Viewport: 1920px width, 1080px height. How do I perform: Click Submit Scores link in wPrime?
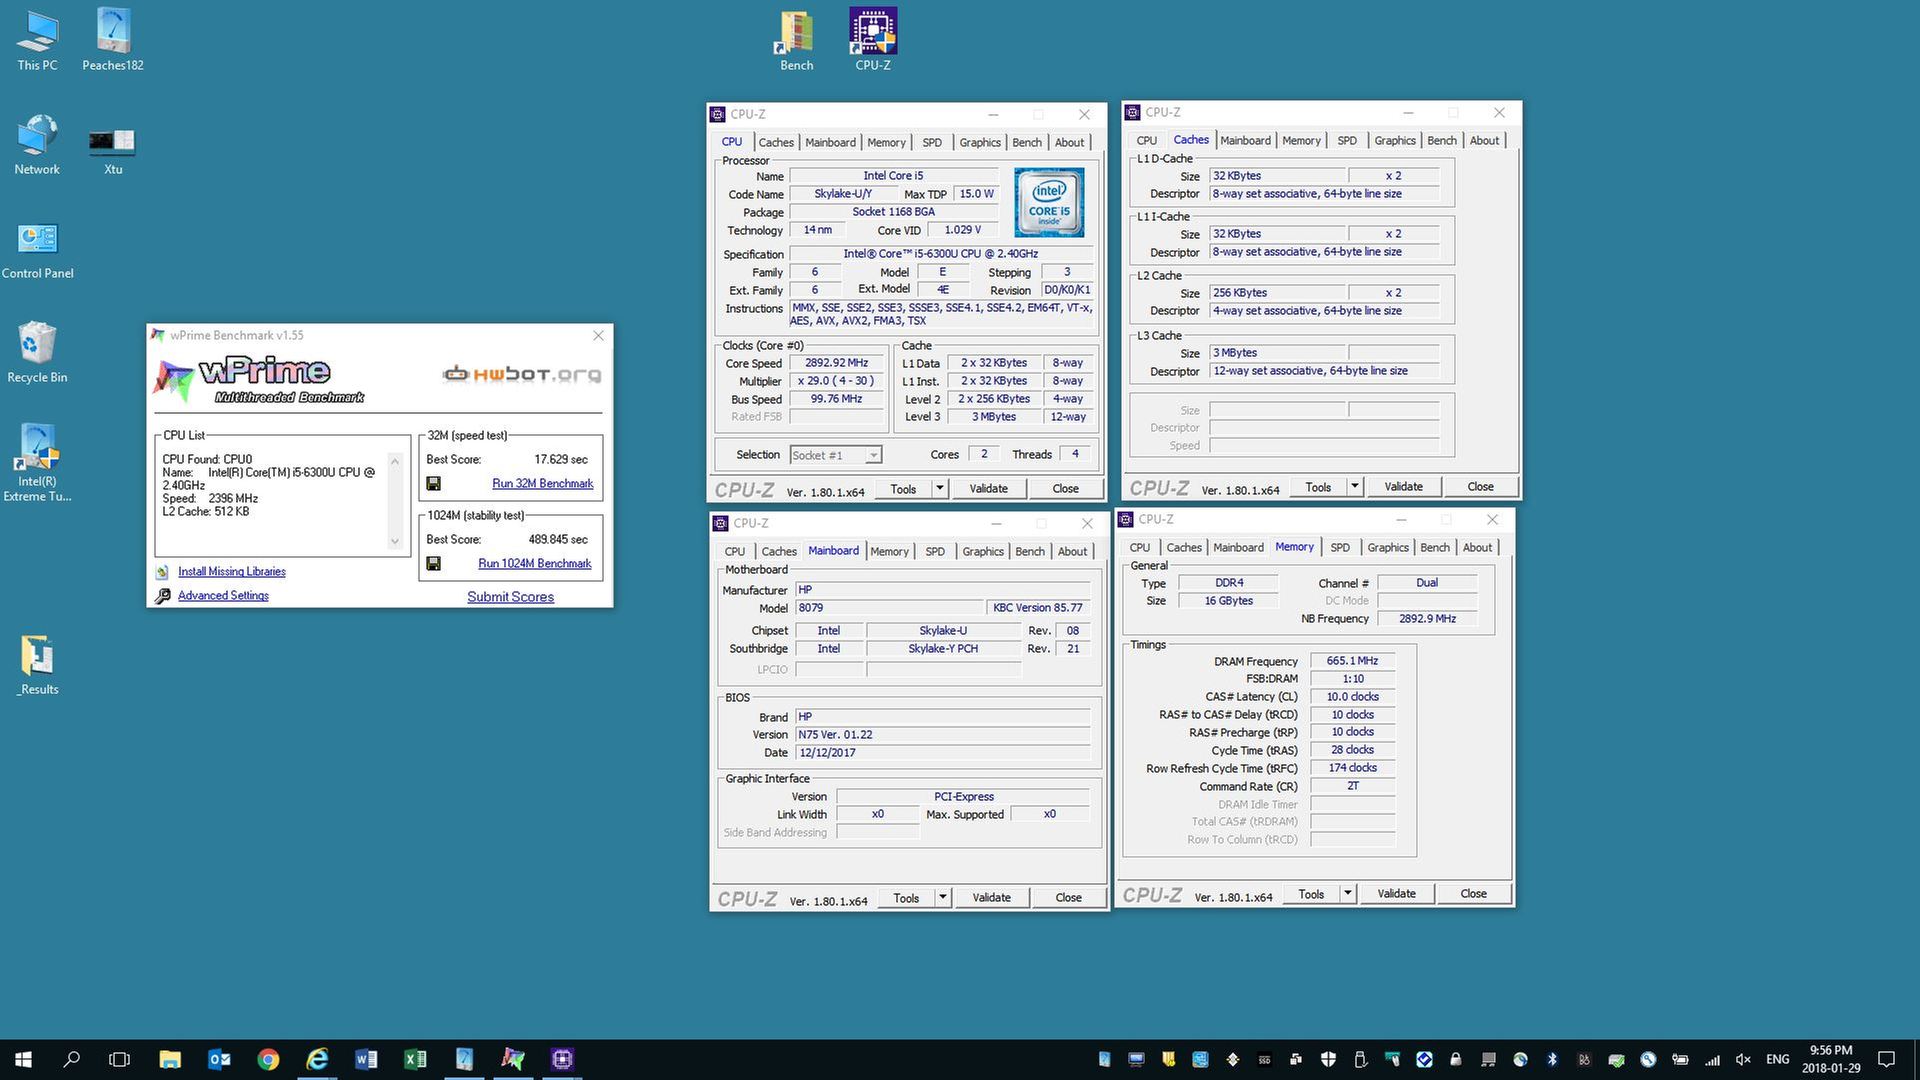tap(510, 596)
